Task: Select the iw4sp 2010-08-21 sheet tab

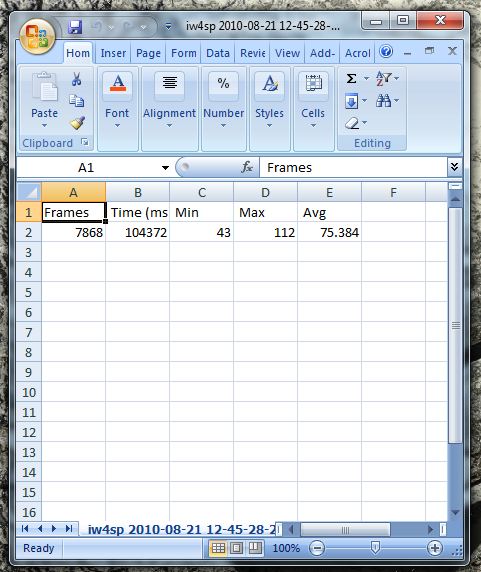Action: coord(181,530)
